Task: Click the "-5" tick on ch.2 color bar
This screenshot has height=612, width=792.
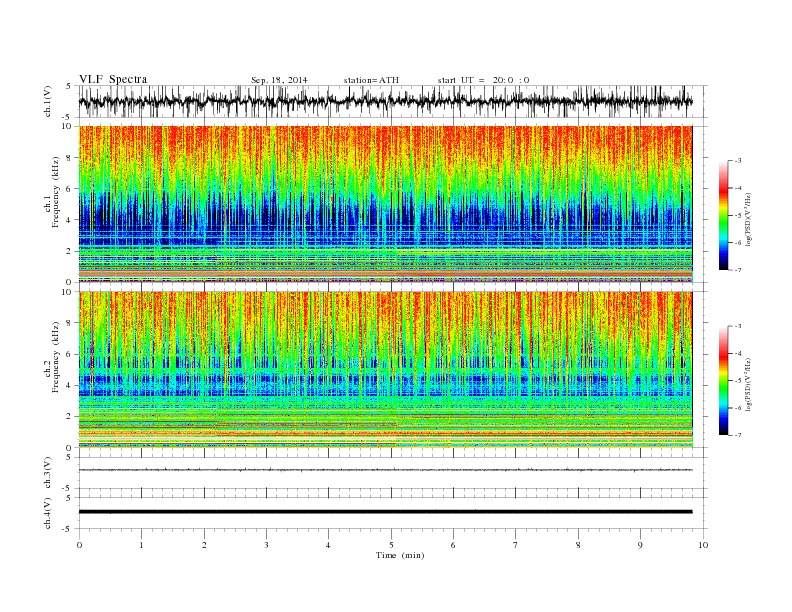Action: (x=737, y=381)
